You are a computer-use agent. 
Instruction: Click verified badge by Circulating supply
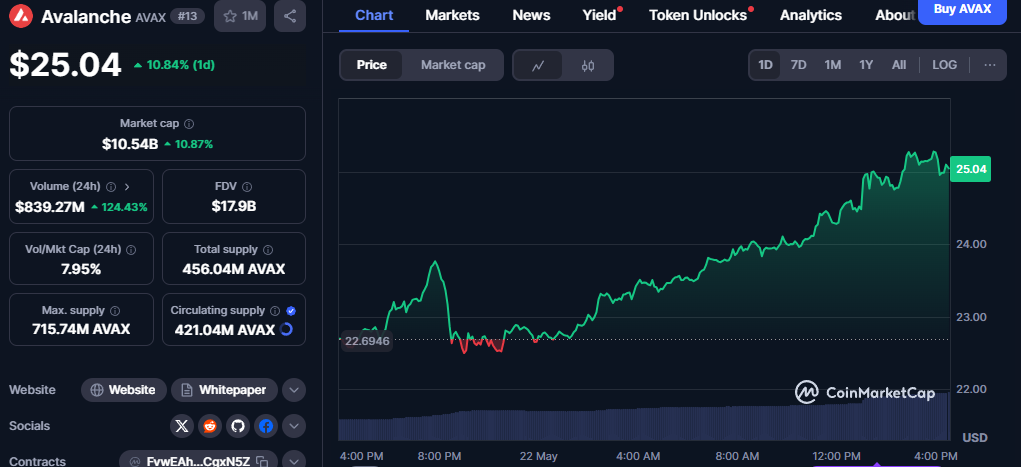pos(291,311)
